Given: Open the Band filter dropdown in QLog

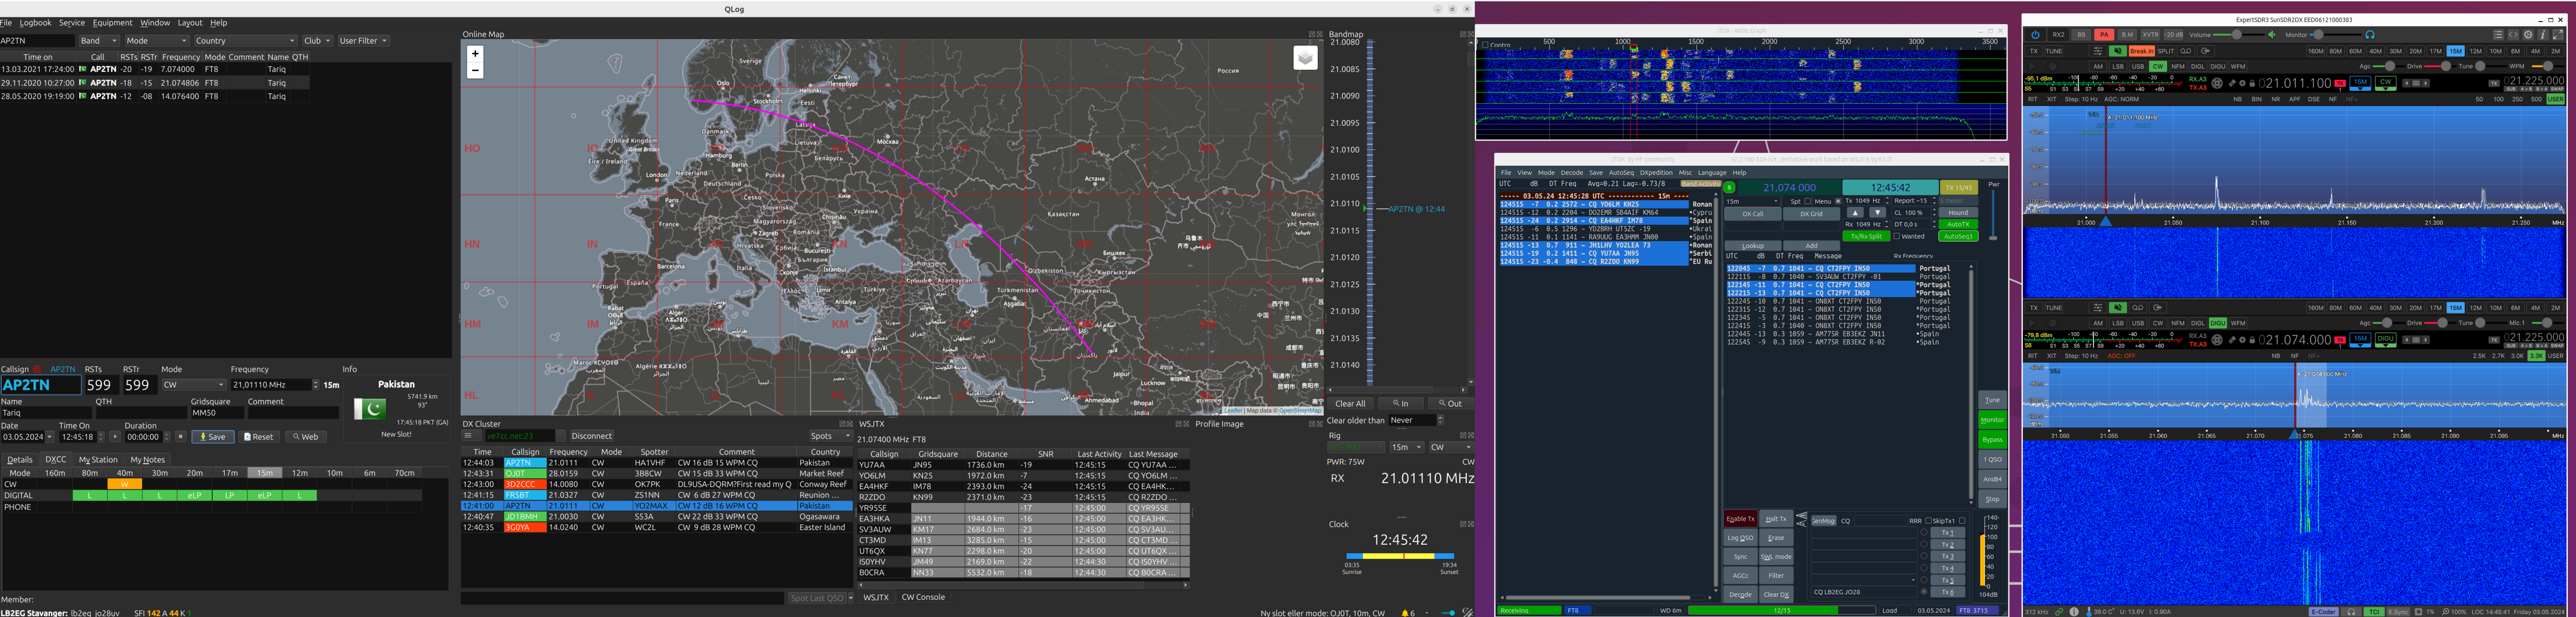Looking at the screenshot, I should tap(98, 41).
